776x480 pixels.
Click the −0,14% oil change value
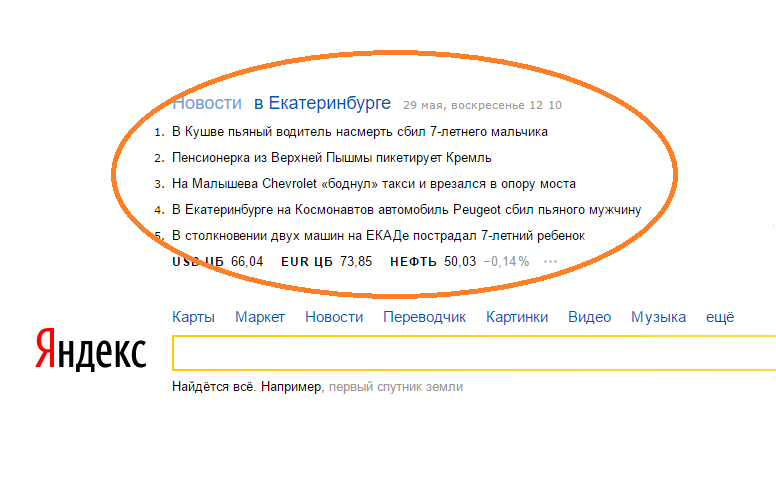506,261
